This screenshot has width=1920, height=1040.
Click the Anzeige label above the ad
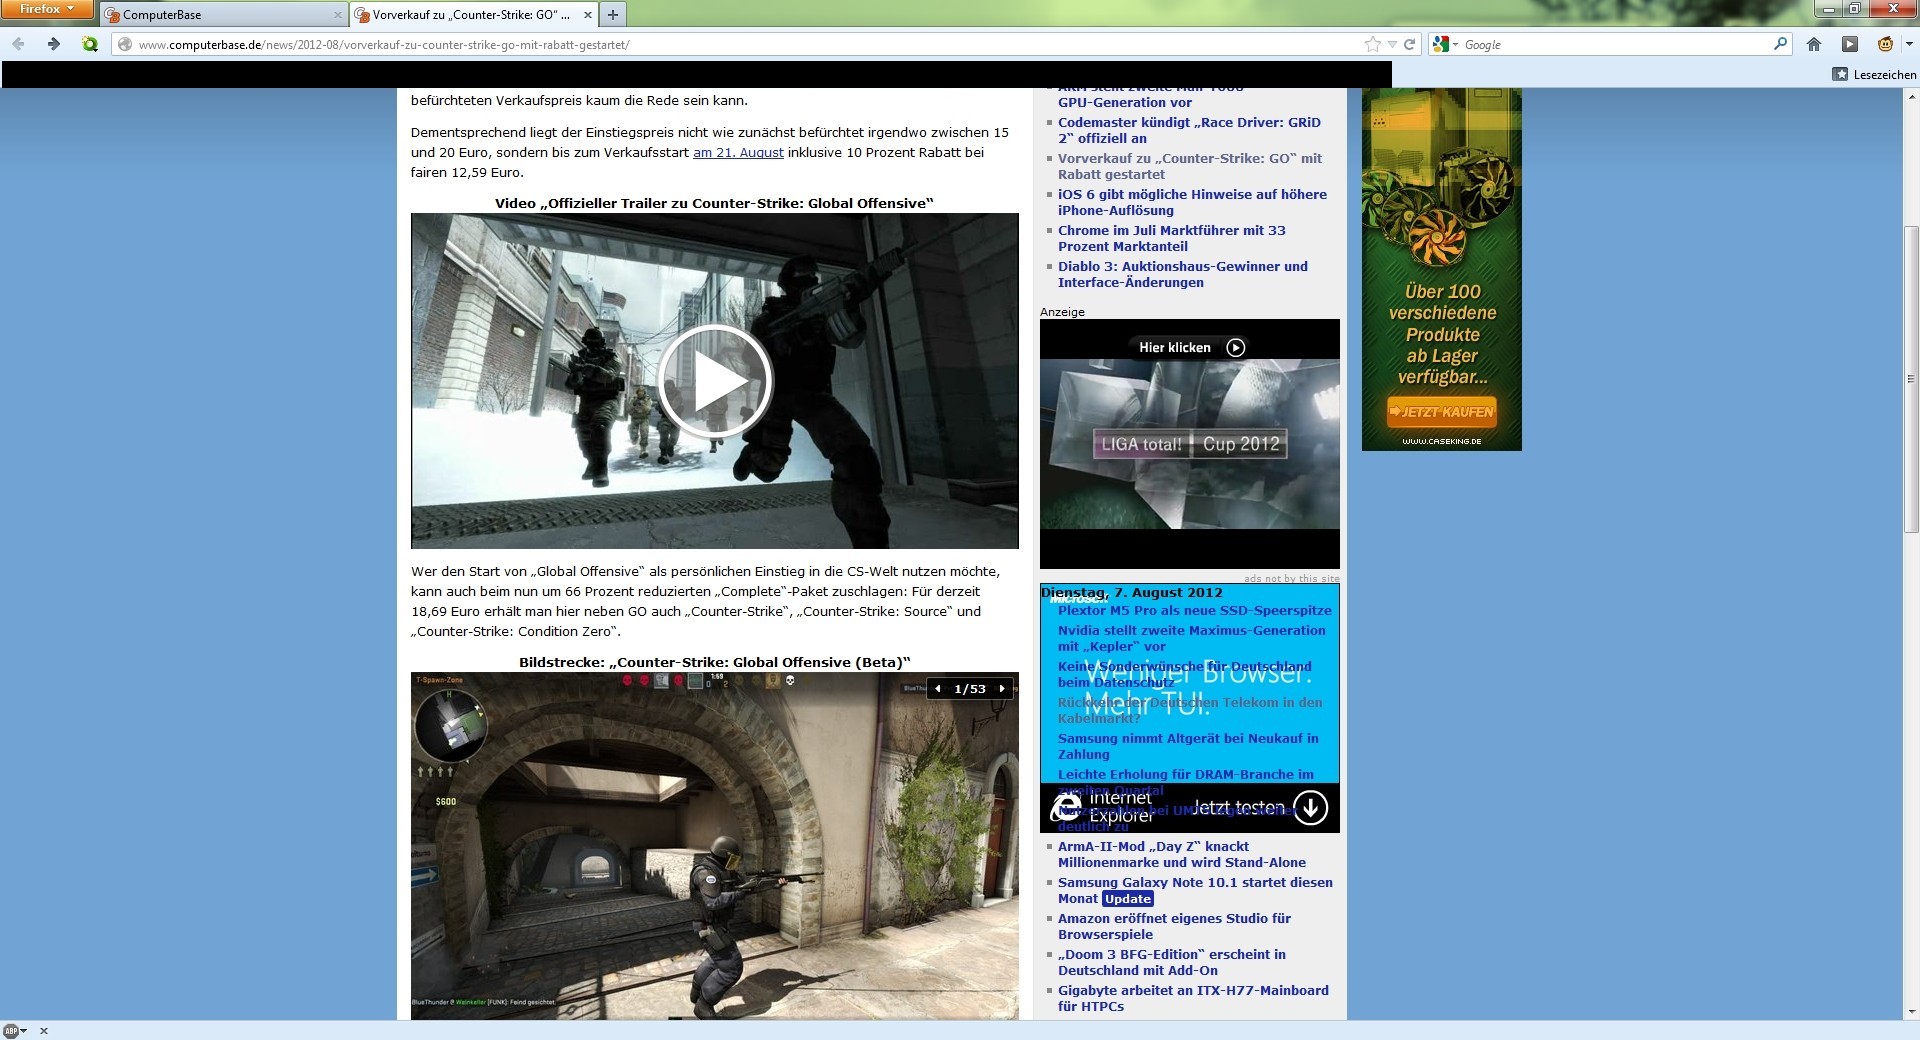tap(1062, 312)
